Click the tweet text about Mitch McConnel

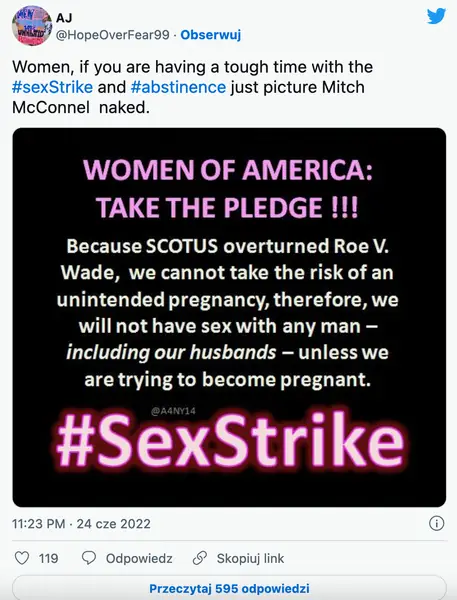193,87
